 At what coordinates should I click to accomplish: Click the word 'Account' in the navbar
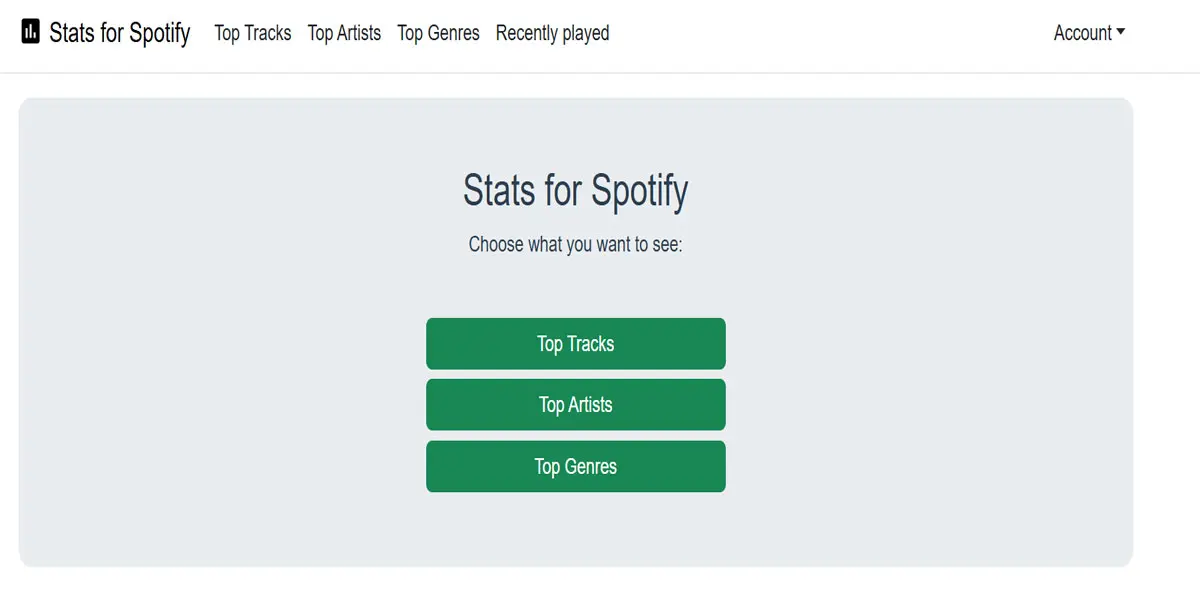tap(1082, 33)
